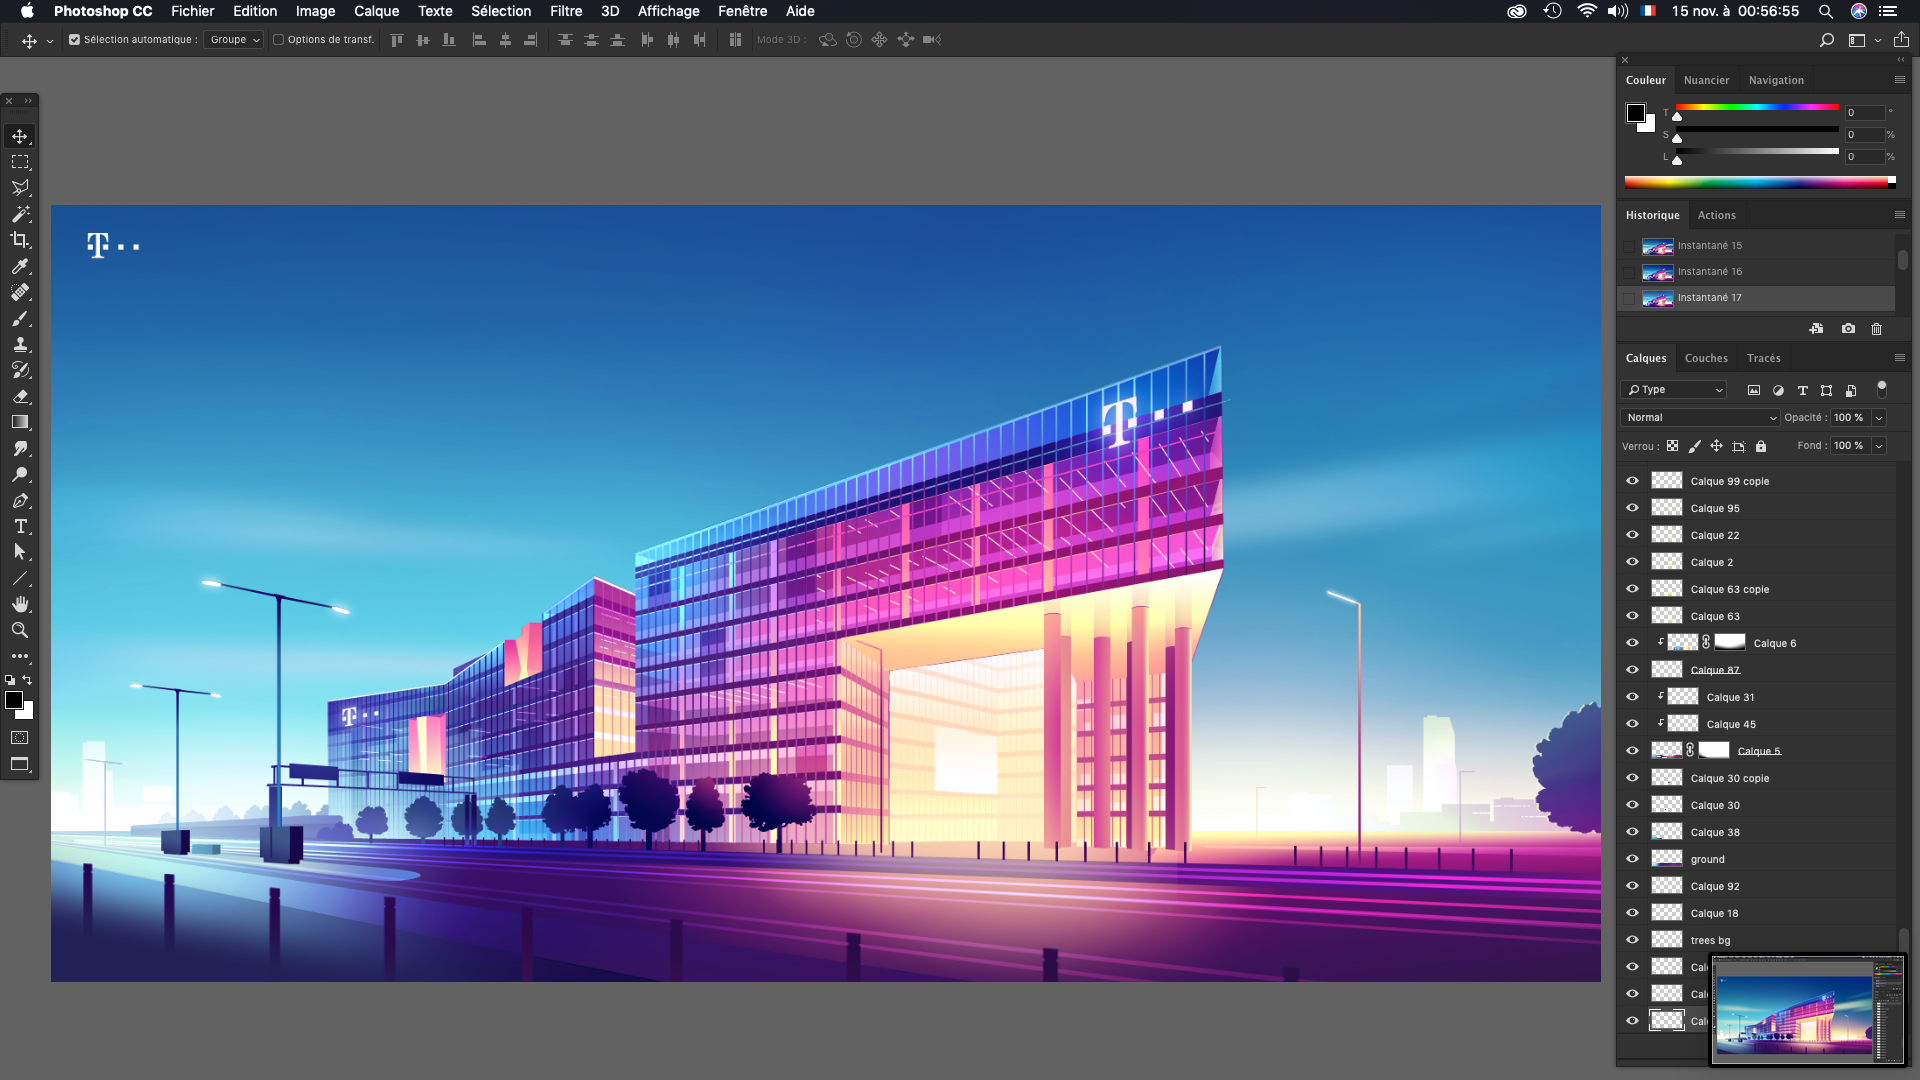Select the Crop tool
The image size is (1920, 1080).
pyautogui.click(x=20, y=240)
